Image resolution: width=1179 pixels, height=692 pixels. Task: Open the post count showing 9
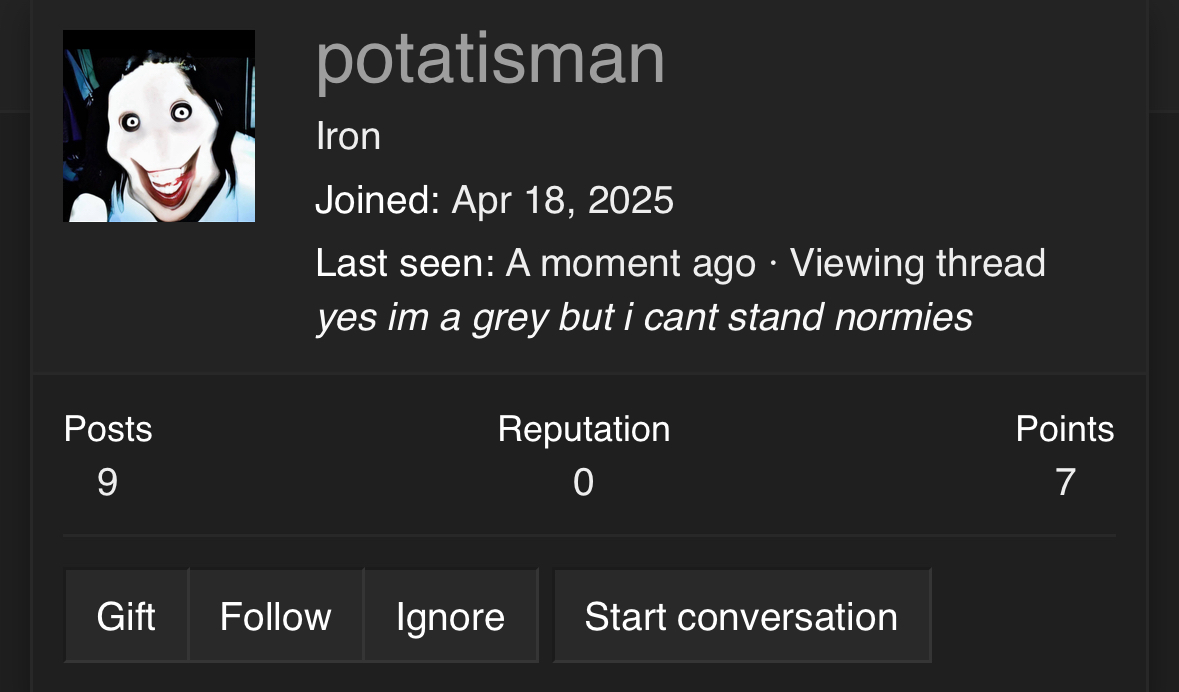point(108,482)
